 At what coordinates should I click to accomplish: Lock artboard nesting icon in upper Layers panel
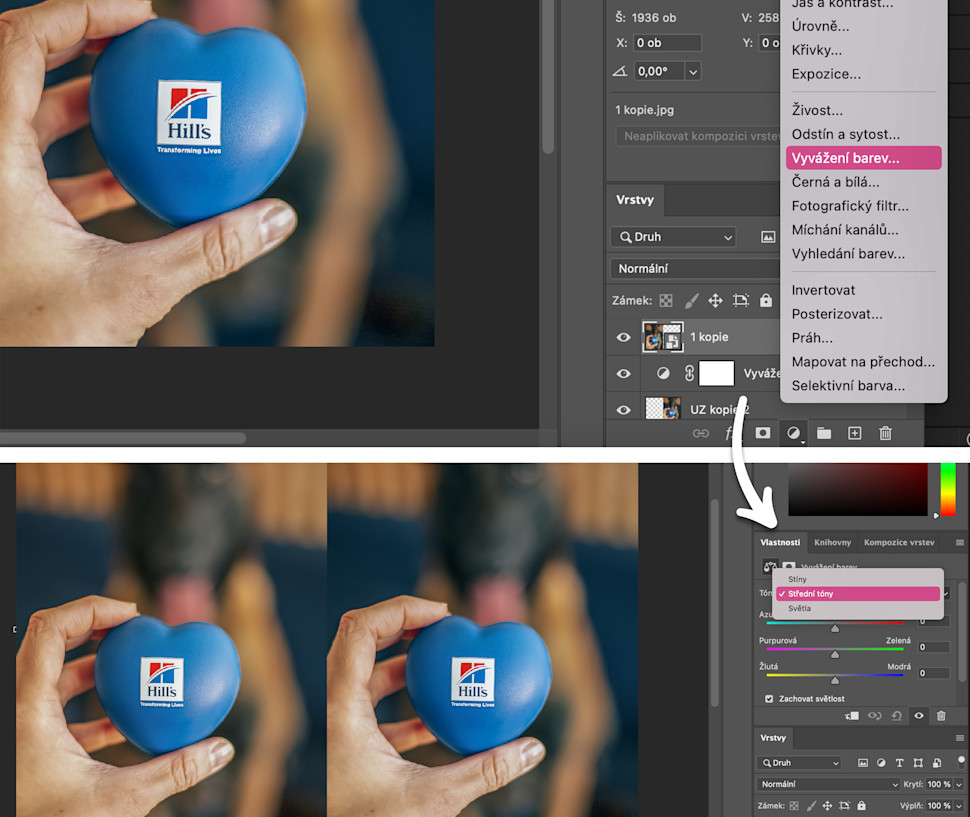point(740,301)
